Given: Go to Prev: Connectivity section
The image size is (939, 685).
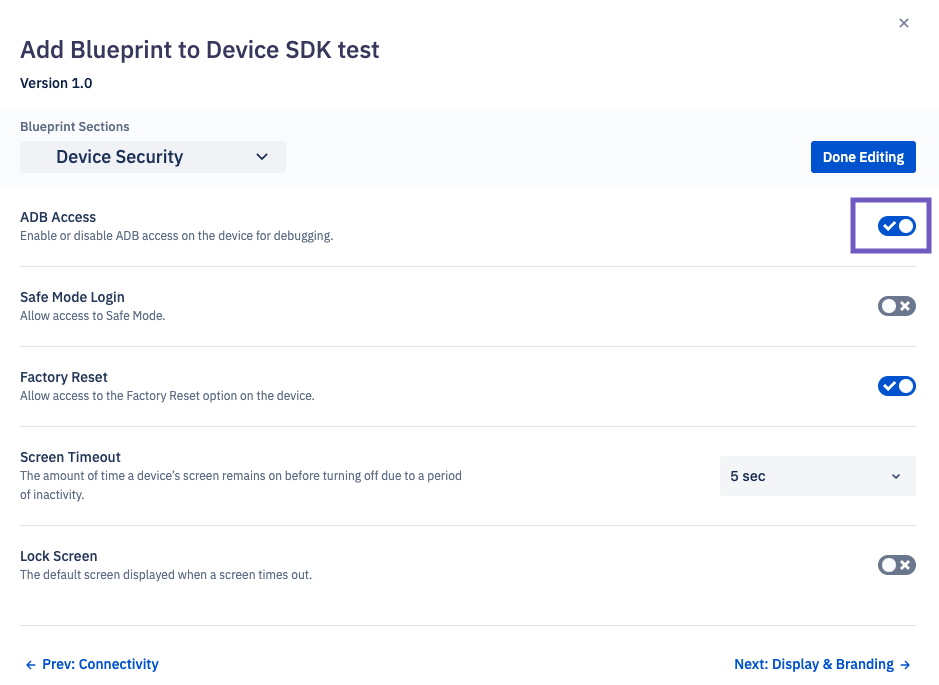Looking at the screenshot, I should [92, 664].
